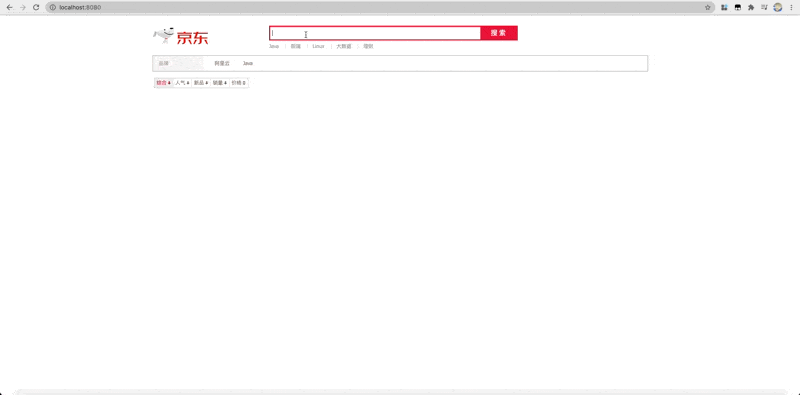Open the 前端 hot keyword link

coord(295,46)
